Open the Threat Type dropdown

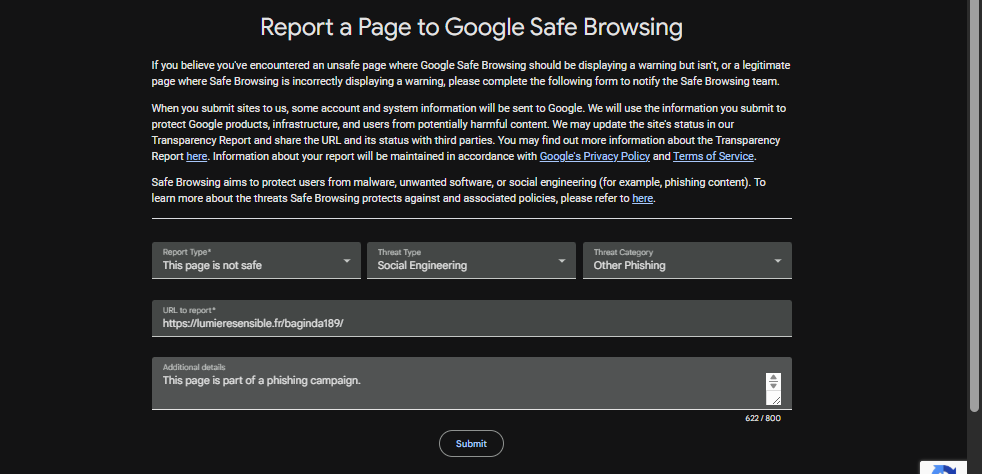pos(471,260)
